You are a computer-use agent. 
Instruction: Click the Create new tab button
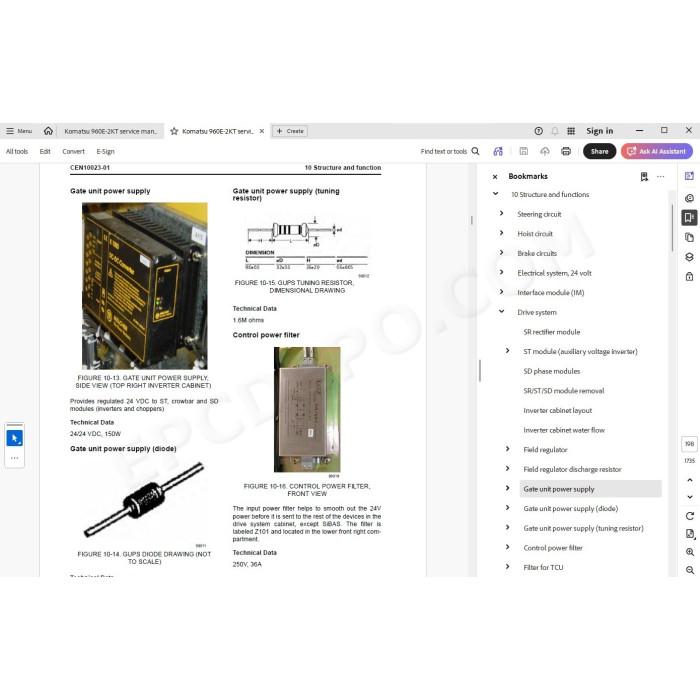tap(290, 131)
